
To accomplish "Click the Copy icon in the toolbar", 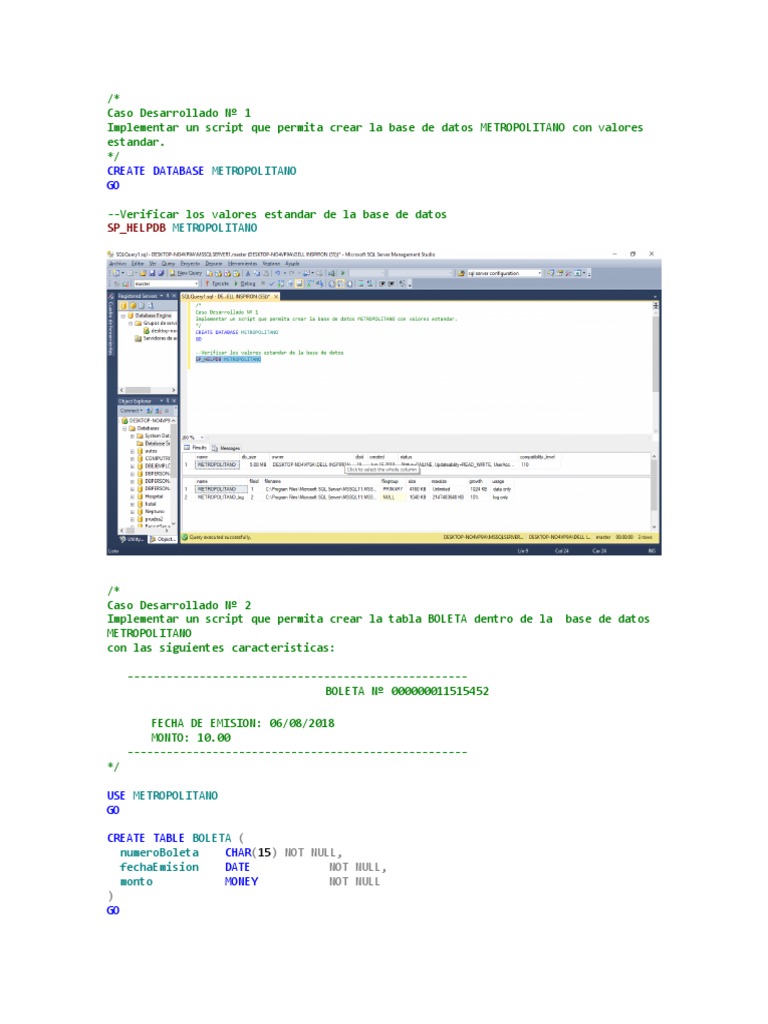I will [257, 274].
